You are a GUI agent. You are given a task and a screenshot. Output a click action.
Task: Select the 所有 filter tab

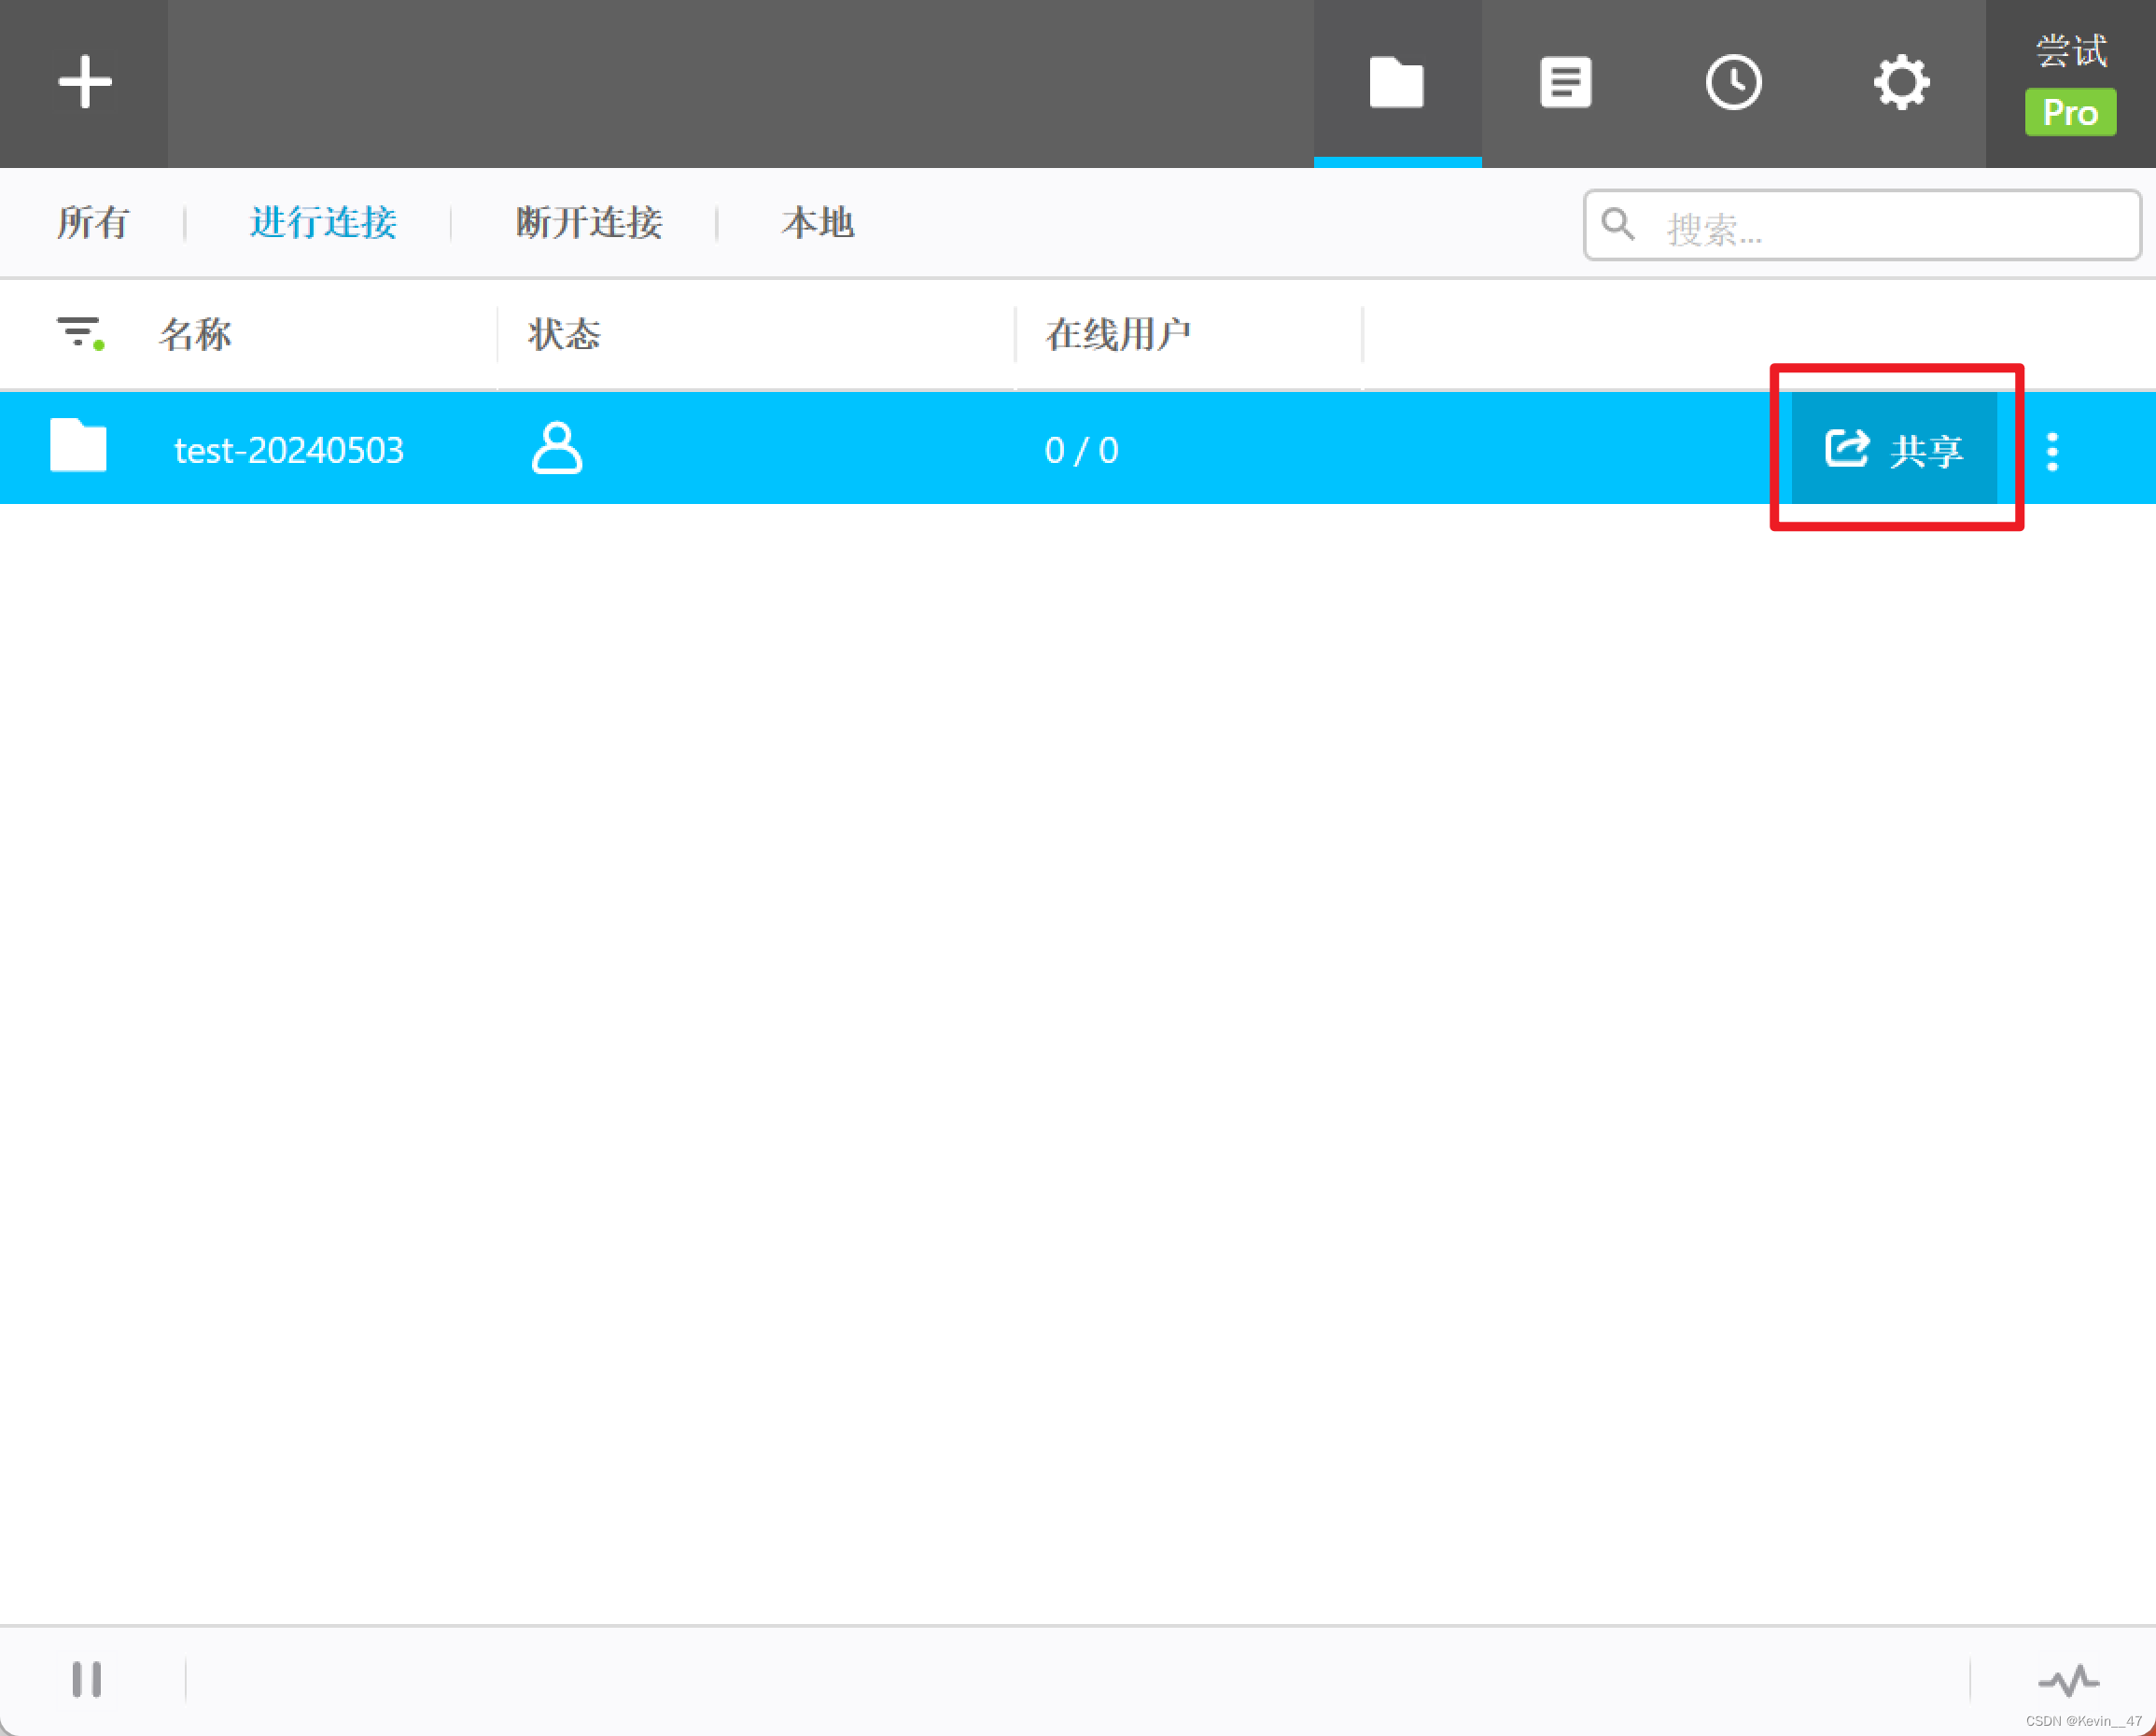(x=92, y=222)
